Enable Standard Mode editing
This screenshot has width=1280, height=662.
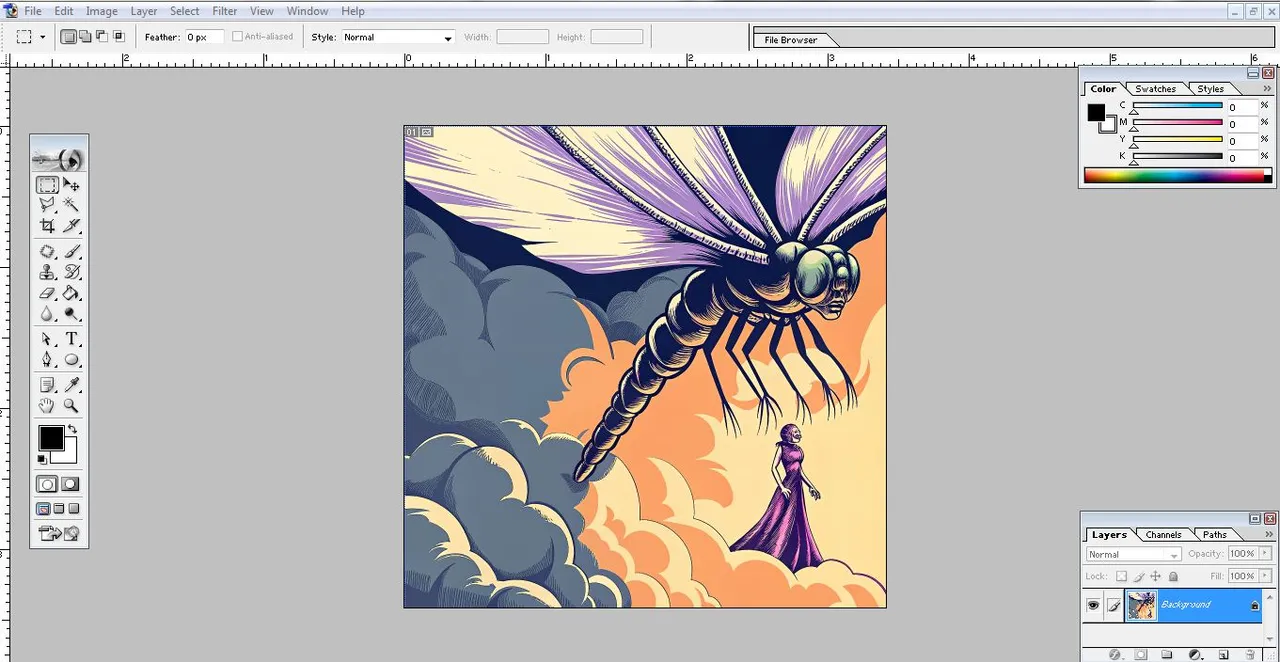(47, 484)
